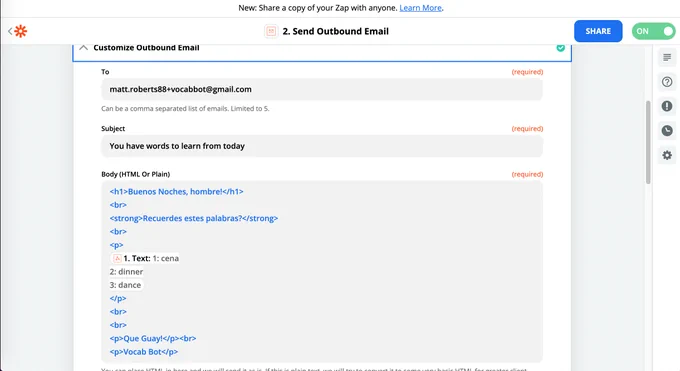Image resolution: width=680 pixels, height=371 pixels.
Task: Click the Body (HTML Or Plain) label
Action: click(136, 174)
